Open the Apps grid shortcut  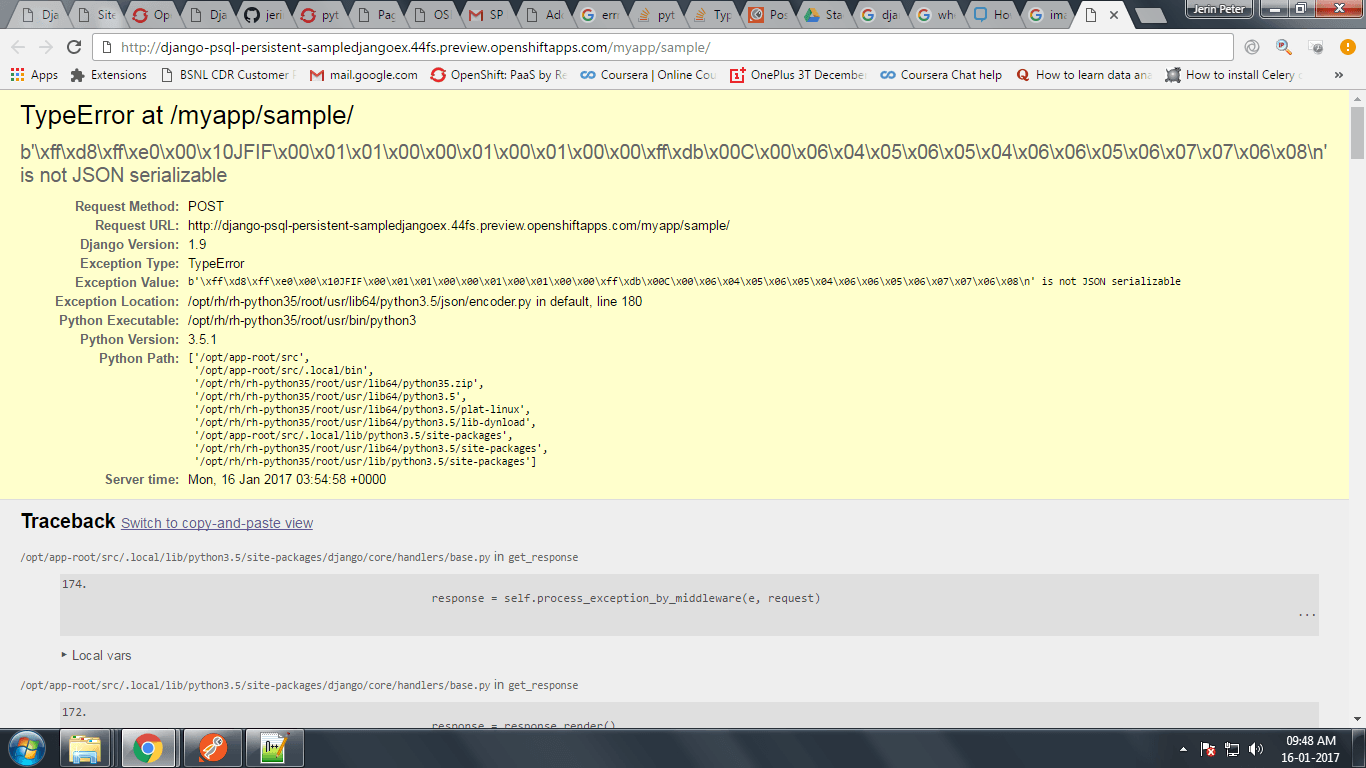34,75
